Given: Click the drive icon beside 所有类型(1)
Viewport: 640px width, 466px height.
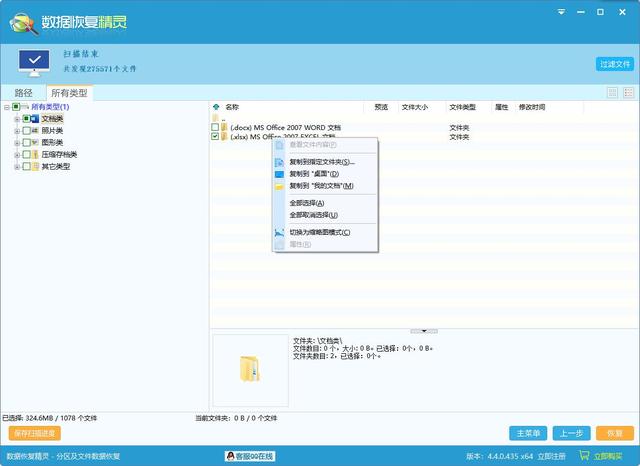Looking at the screenshot, I should pos(25,107).
